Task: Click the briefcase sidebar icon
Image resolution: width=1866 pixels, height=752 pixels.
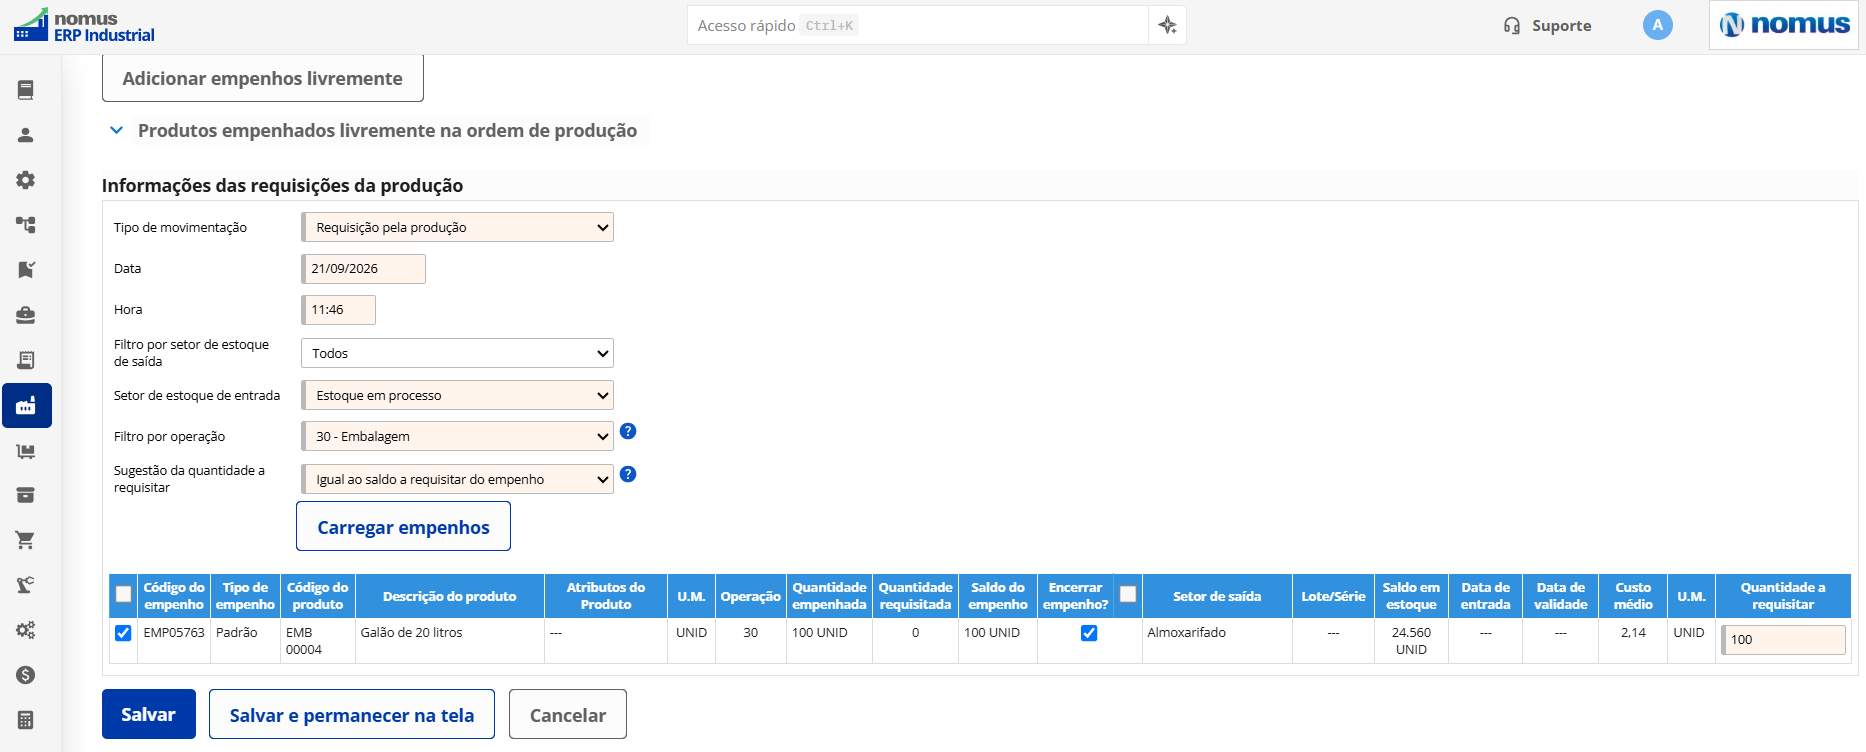Action: pos(26,315)
